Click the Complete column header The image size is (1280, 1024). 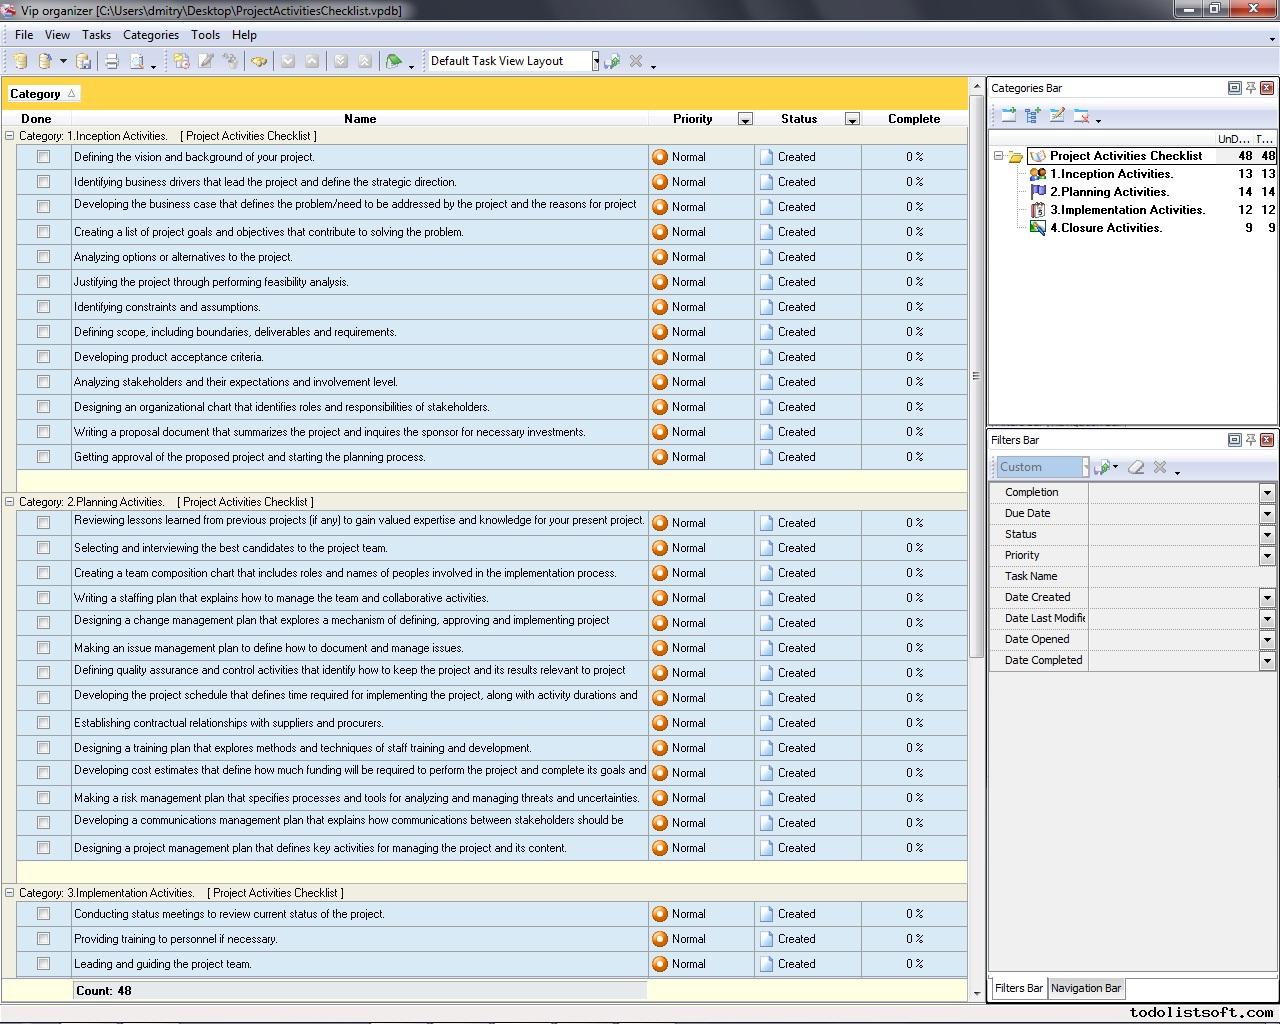[913, 119]
